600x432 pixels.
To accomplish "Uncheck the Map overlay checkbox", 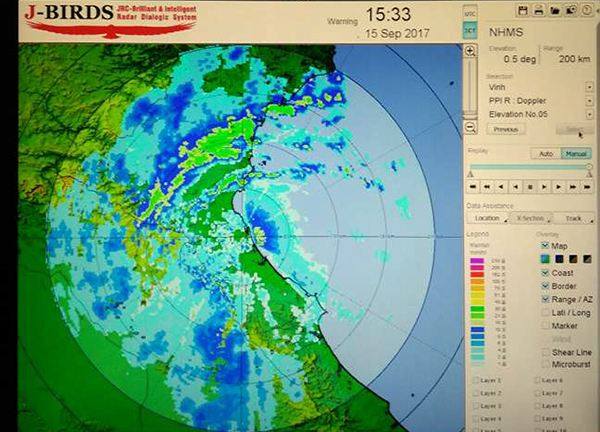I will point(545,245).
